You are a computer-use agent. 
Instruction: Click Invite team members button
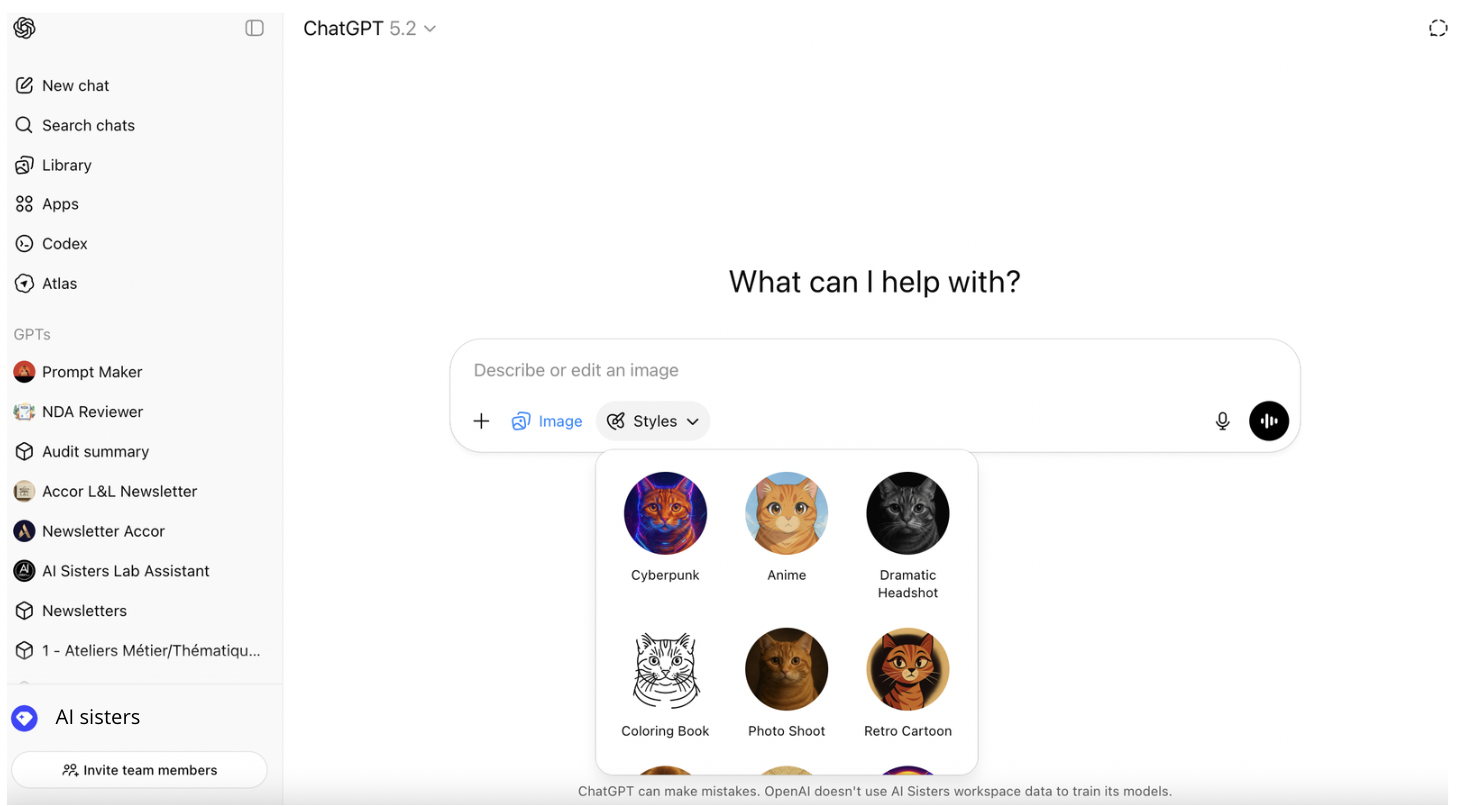[139, 770]
